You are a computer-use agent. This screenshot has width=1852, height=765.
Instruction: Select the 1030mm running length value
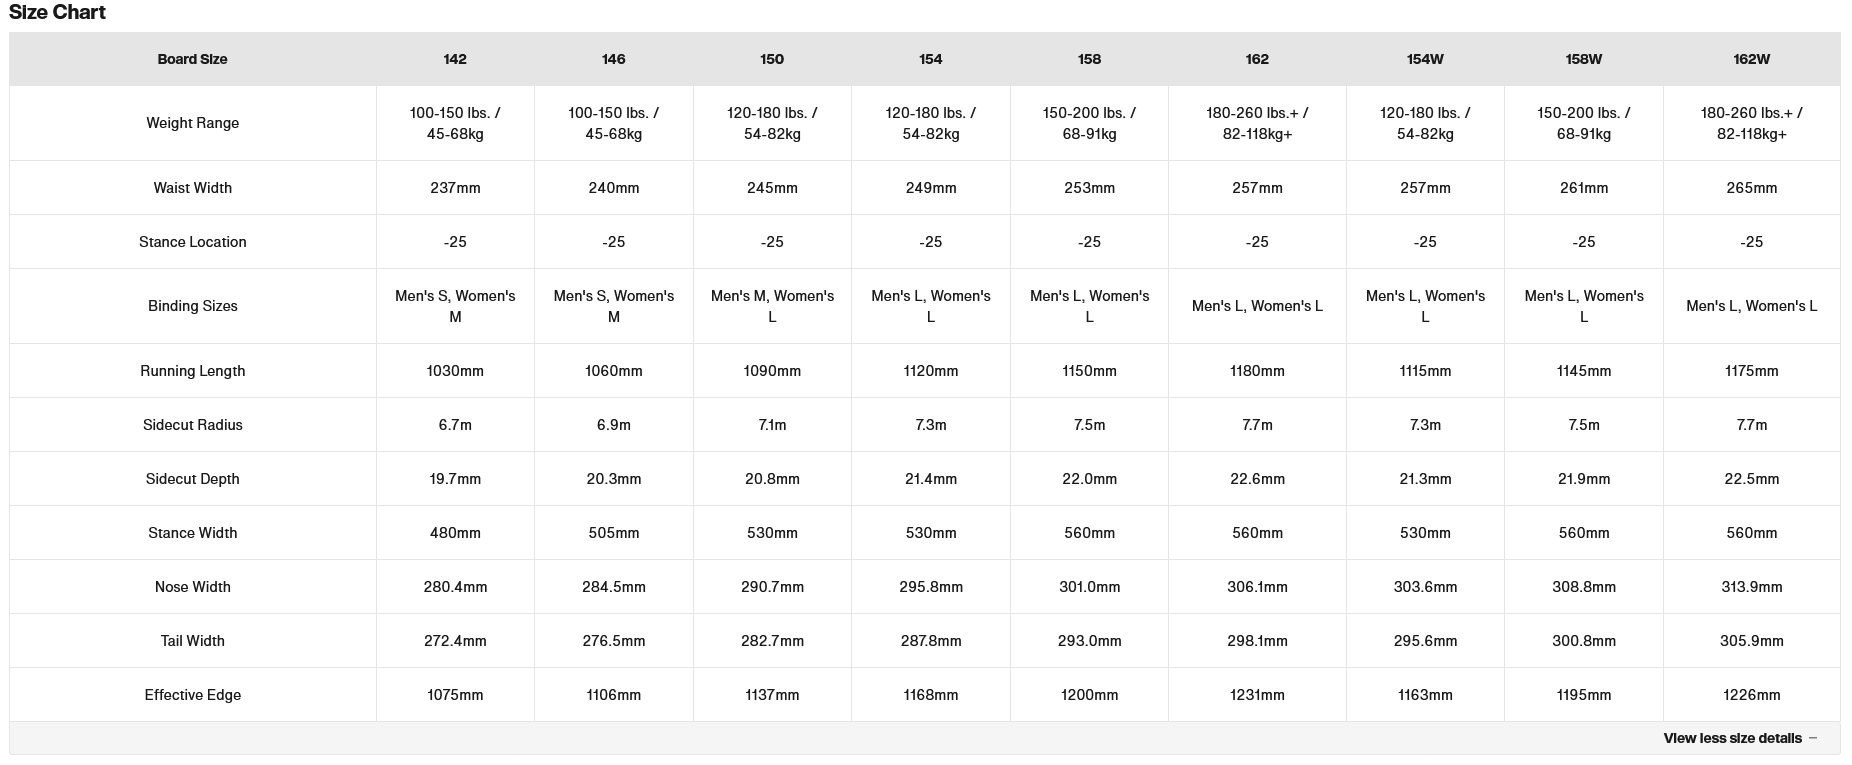(455, 371)
